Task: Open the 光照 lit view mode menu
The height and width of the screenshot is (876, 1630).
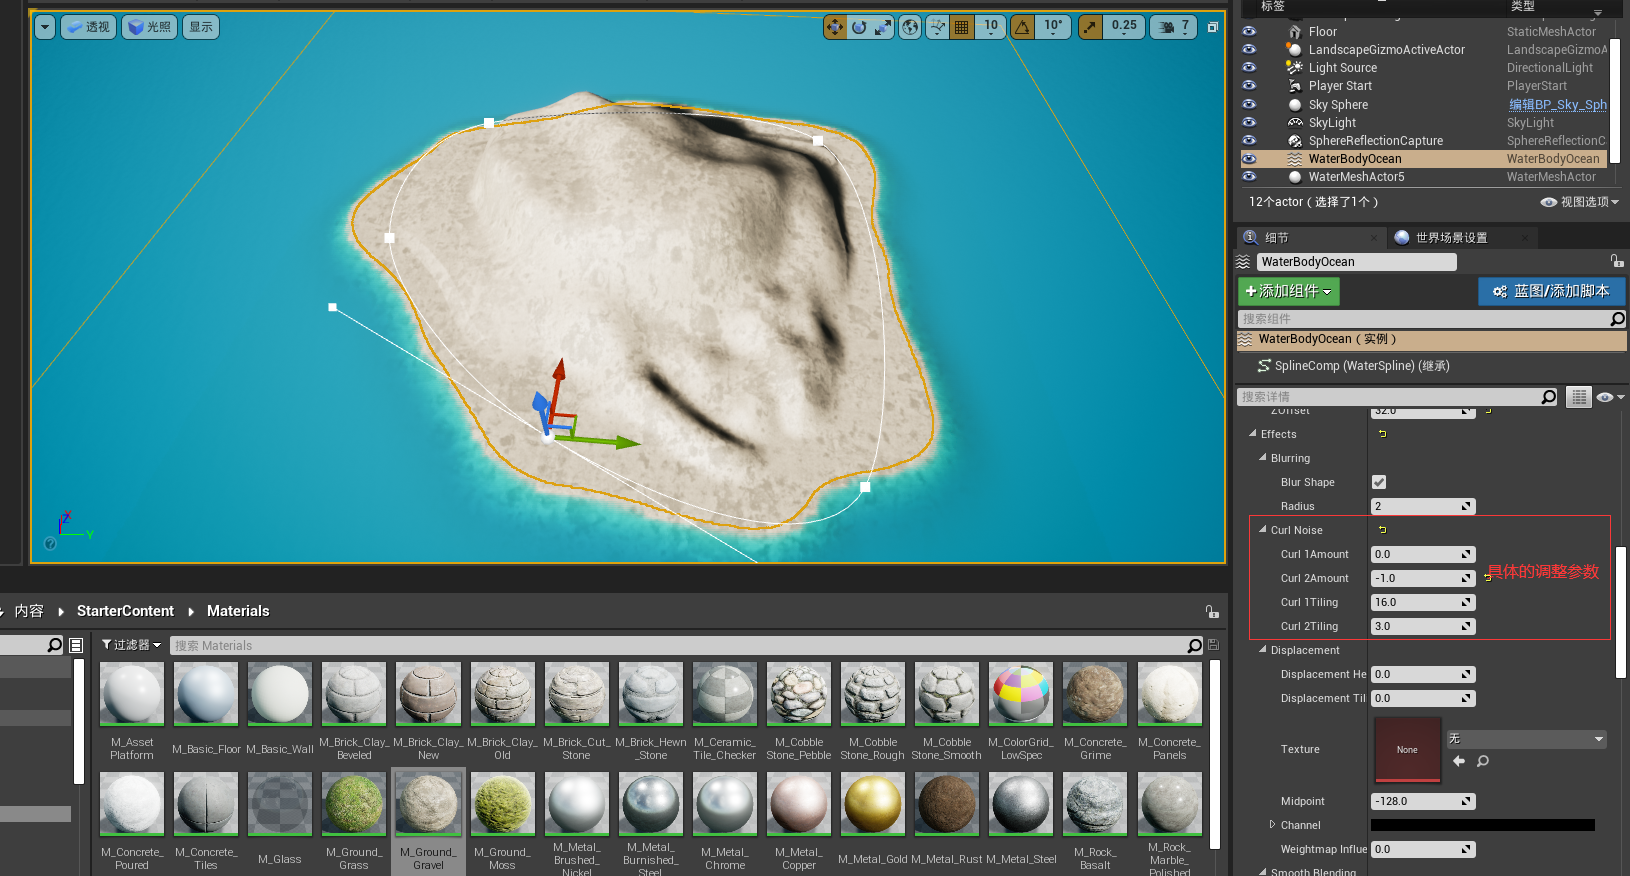Action: pos(149,27)
